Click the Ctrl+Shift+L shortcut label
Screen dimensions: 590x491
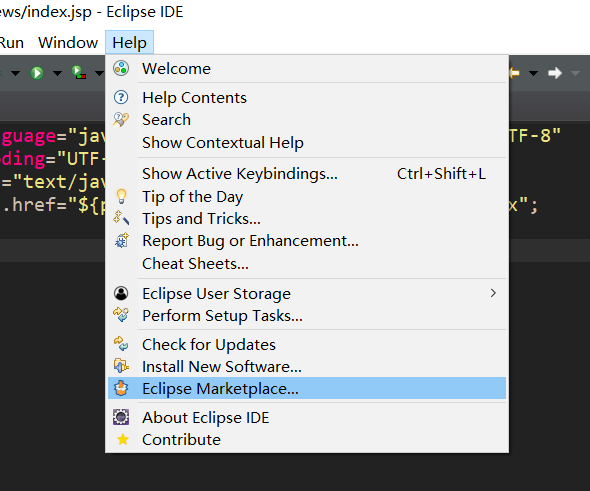[441, 173]
